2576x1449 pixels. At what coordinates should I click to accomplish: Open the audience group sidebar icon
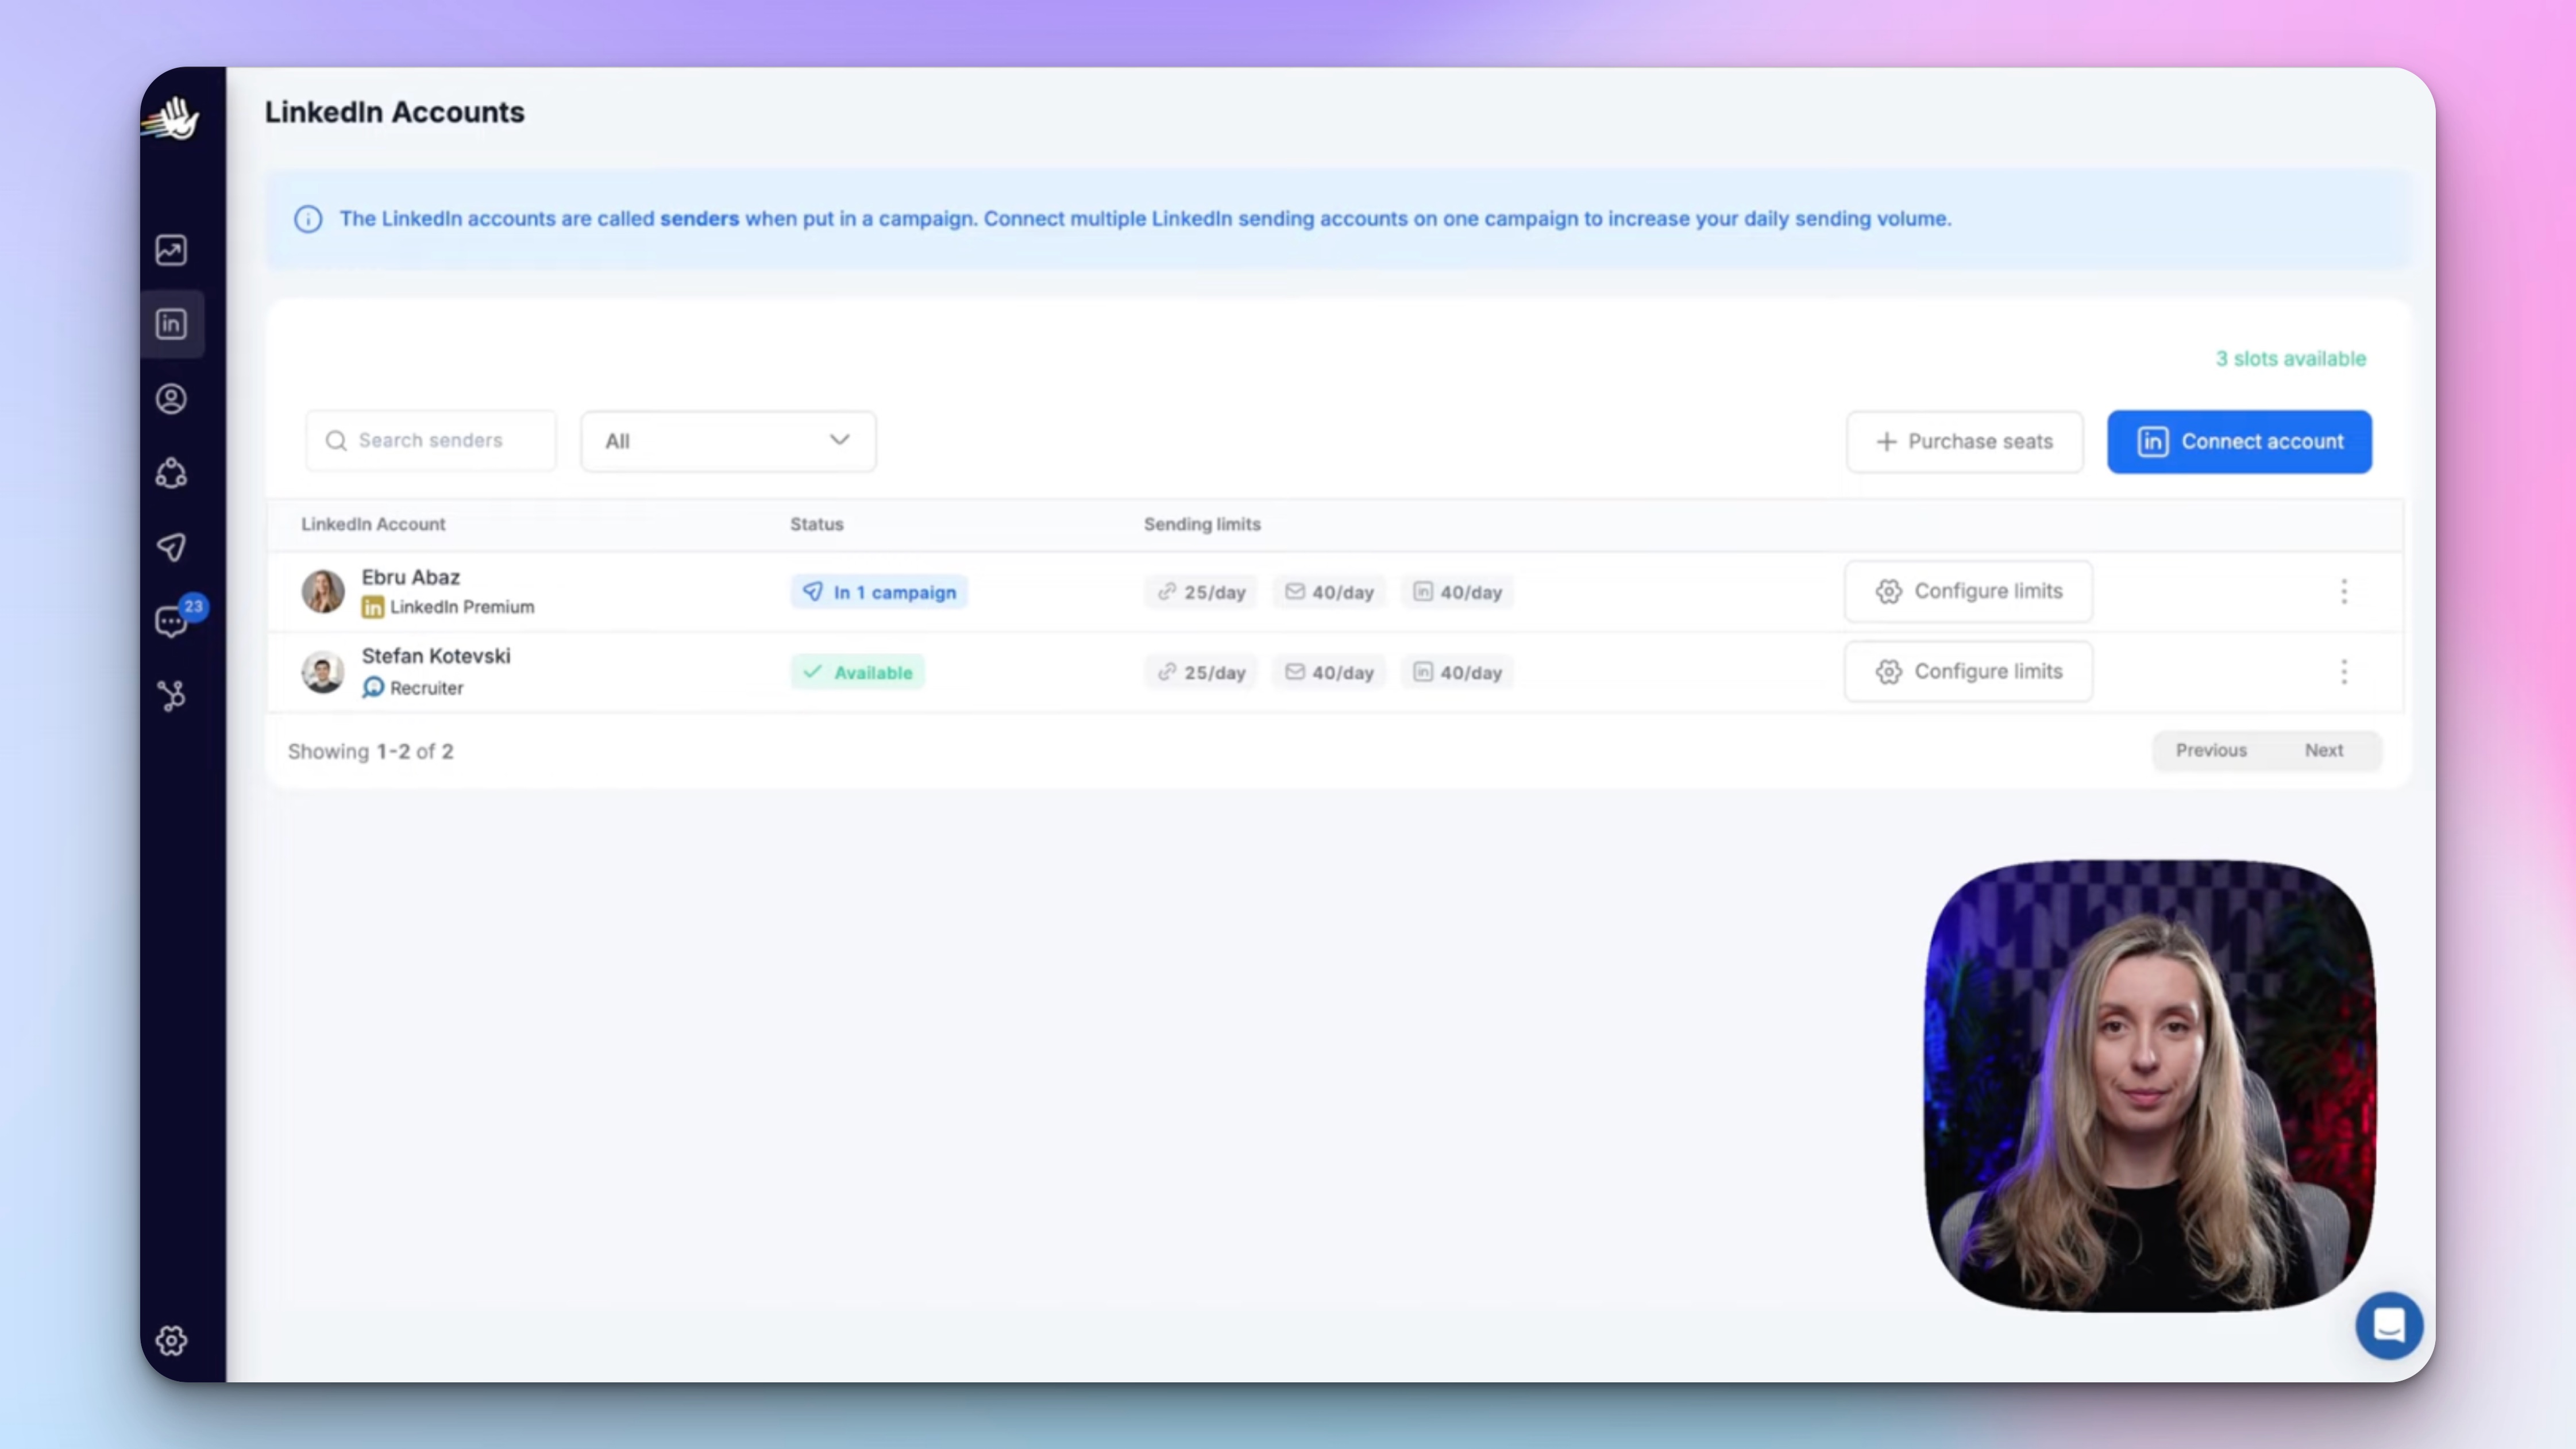click(171, 473)
